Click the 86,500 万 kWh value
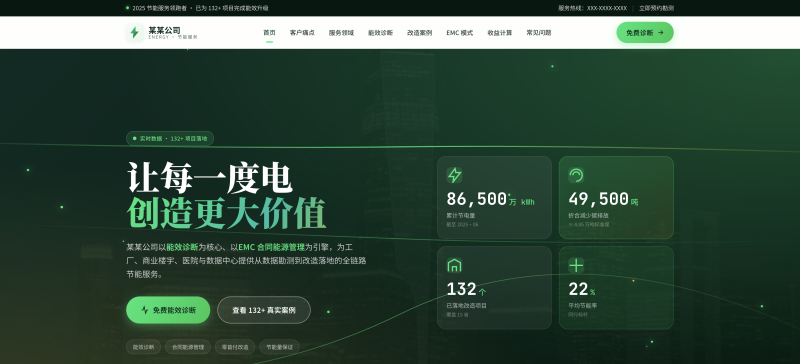 coord(490,199)
